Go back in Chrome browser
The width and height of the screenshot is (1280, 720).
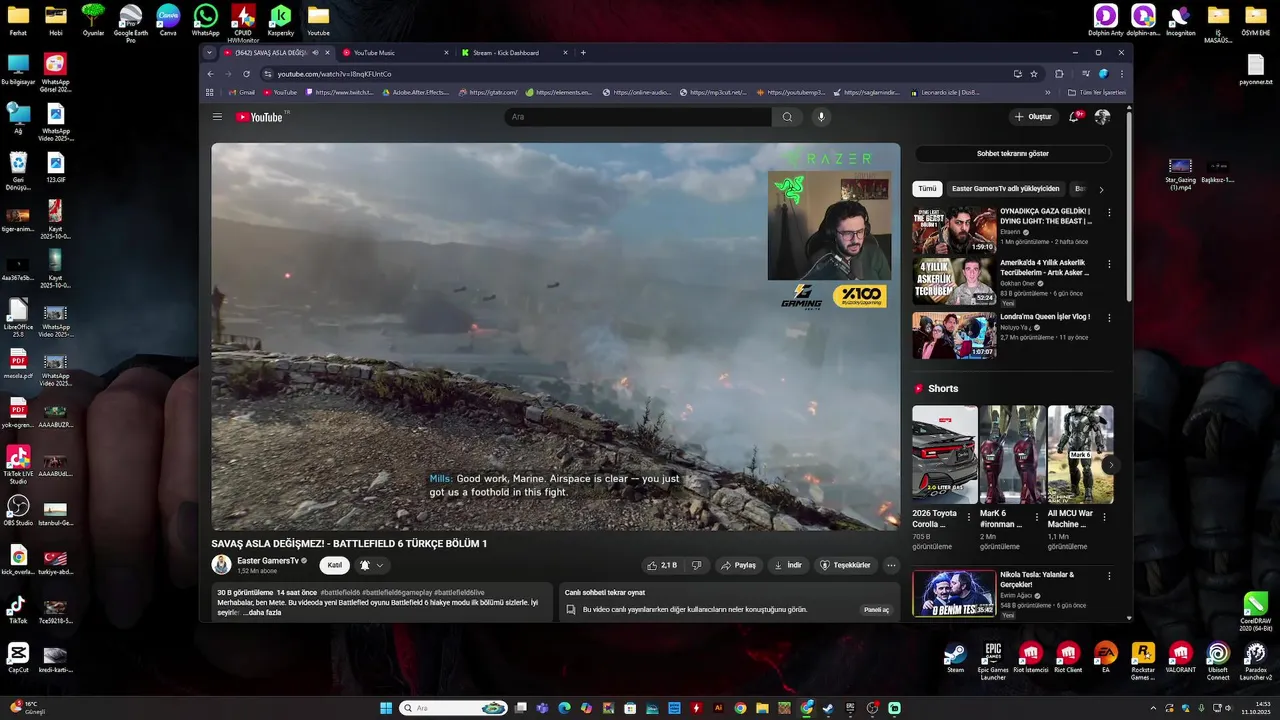210,74
